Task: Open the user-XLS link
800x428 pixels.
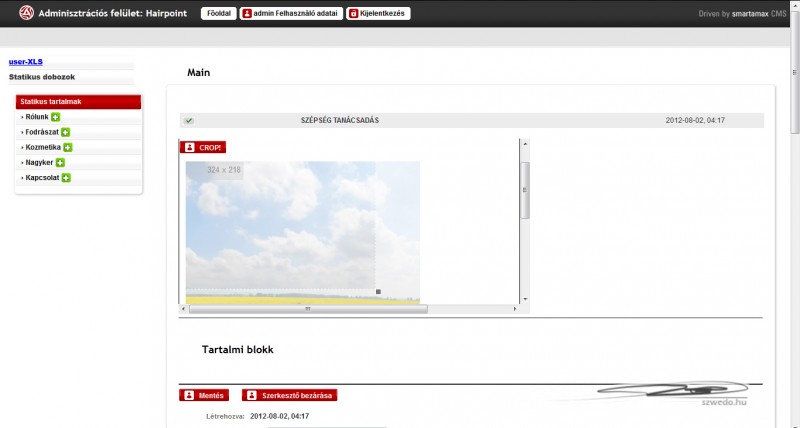Action: click(x=26, y=62)
